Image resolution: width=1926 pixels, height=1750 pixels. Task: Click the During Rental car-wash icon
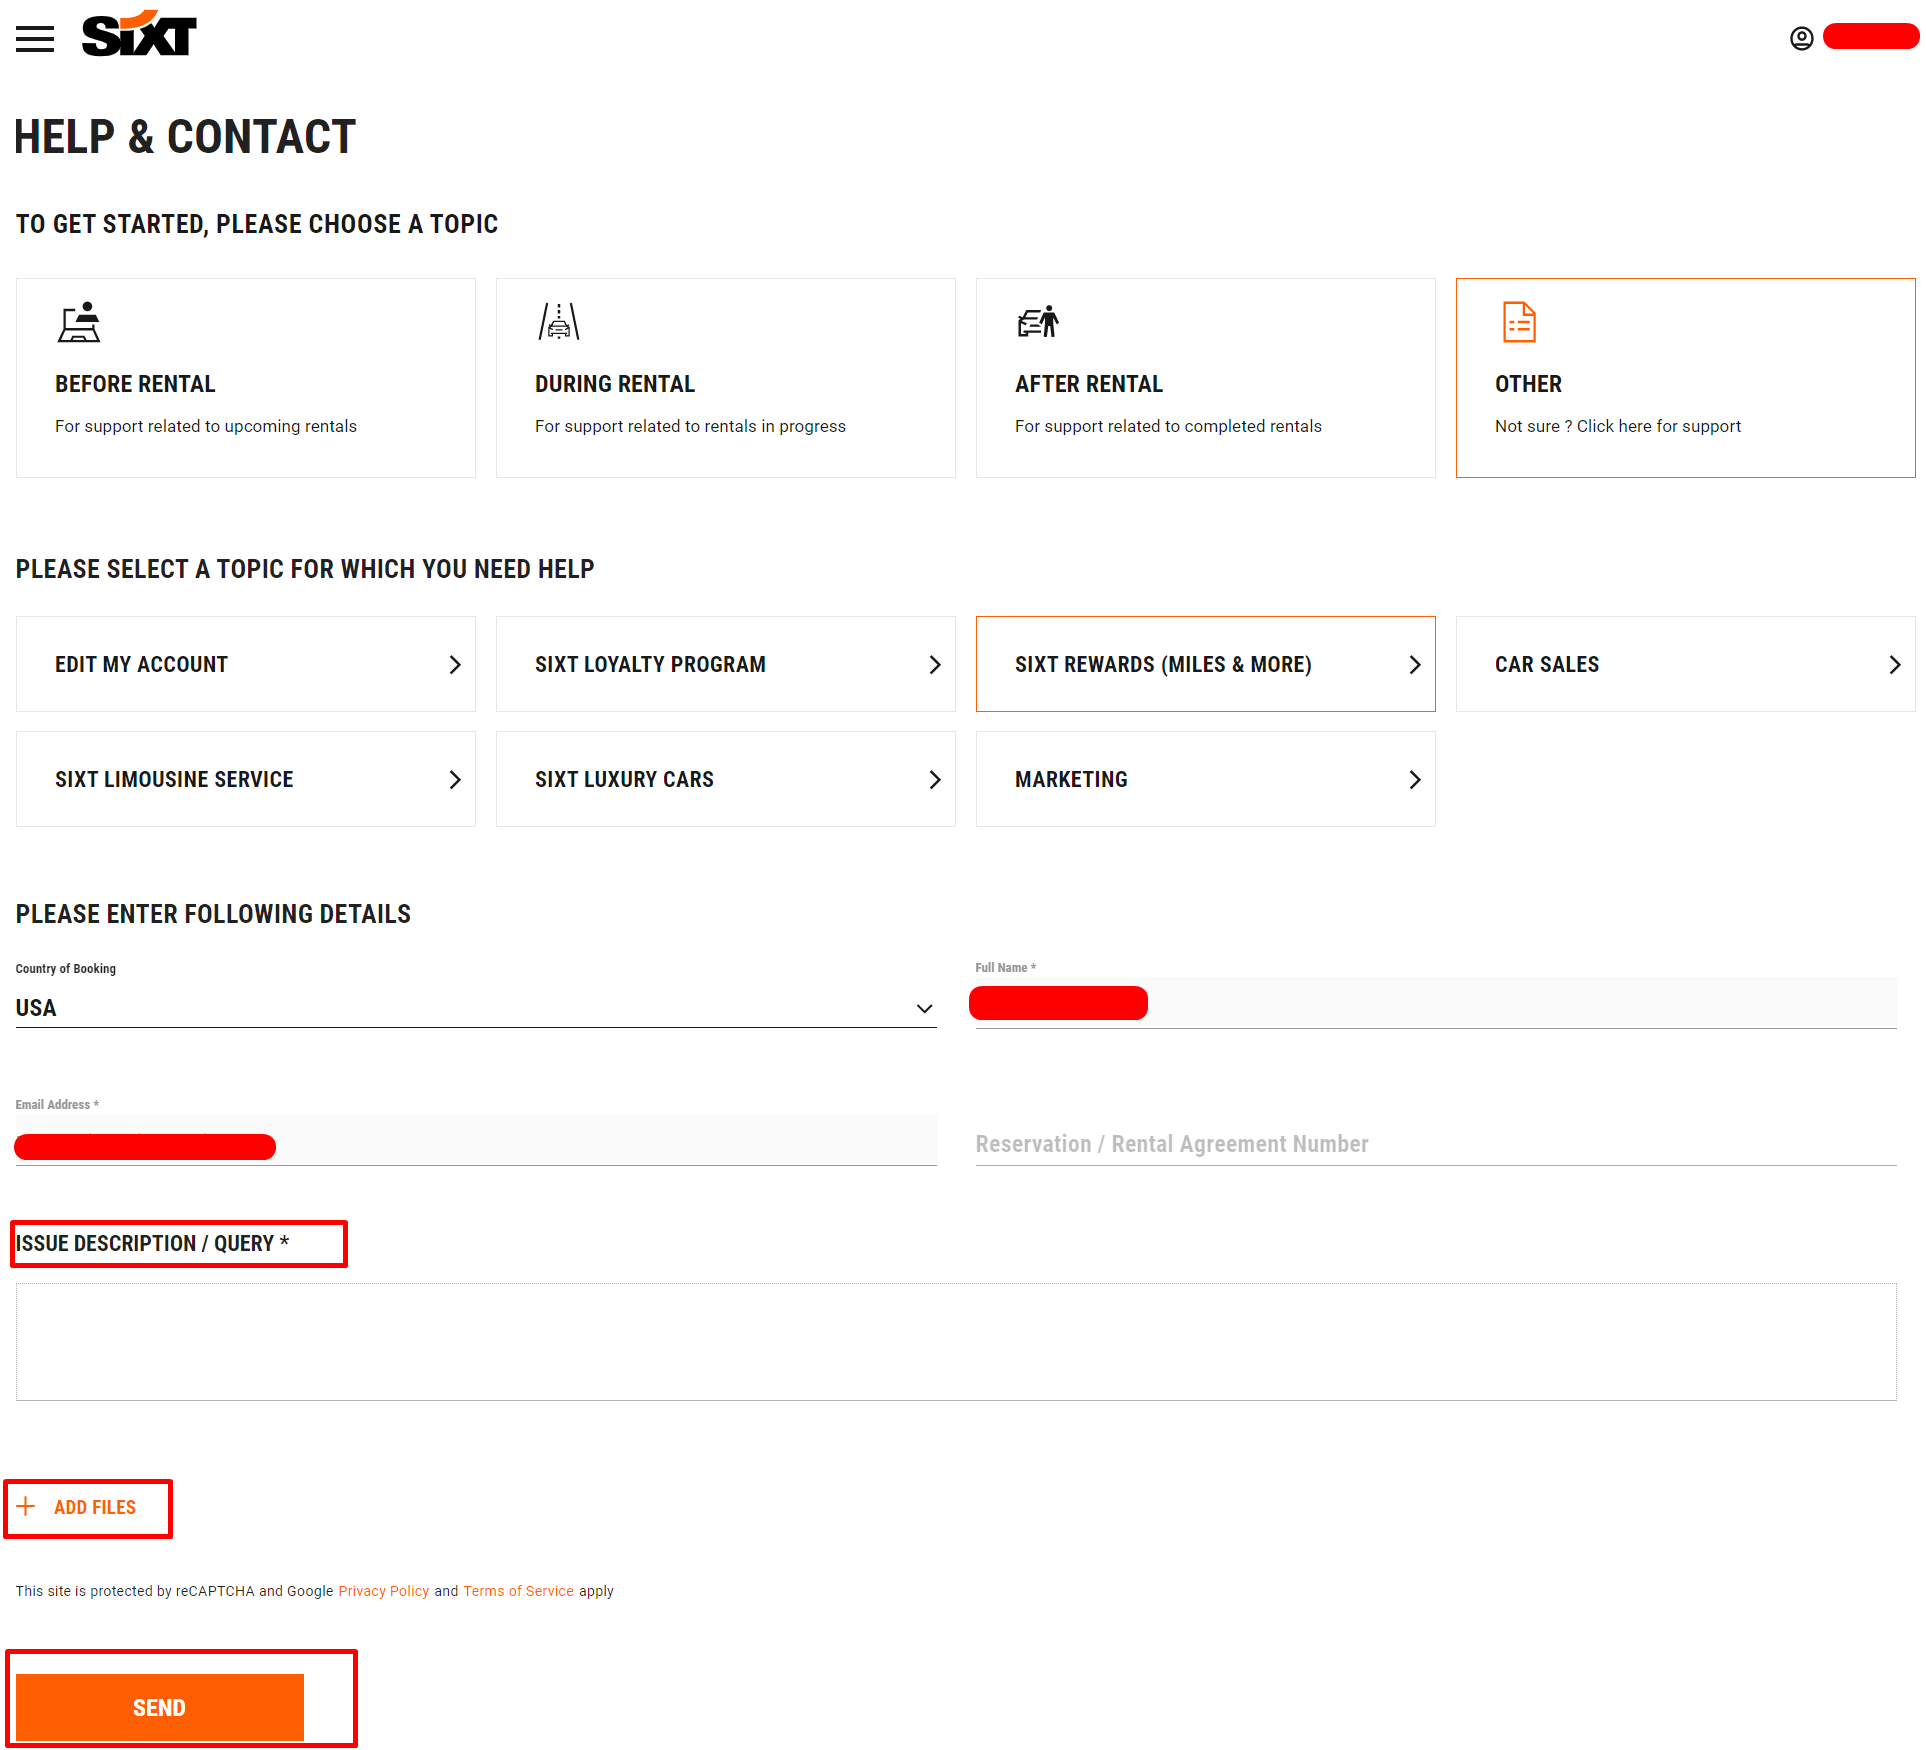[559, 322]
